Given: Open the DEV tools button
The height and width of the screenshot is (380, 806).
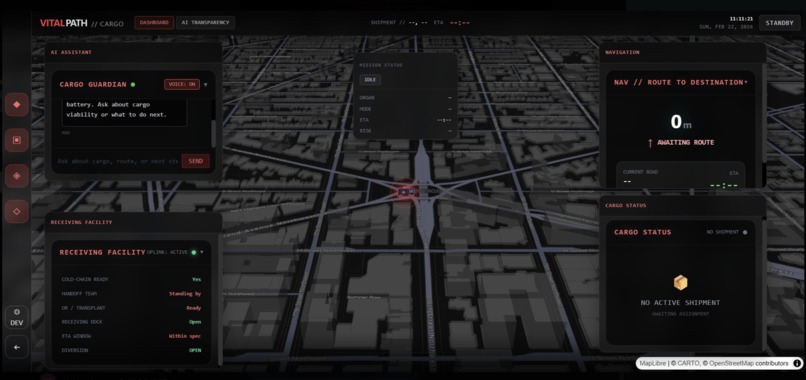Looking at the screenshot, I should 16,317.
